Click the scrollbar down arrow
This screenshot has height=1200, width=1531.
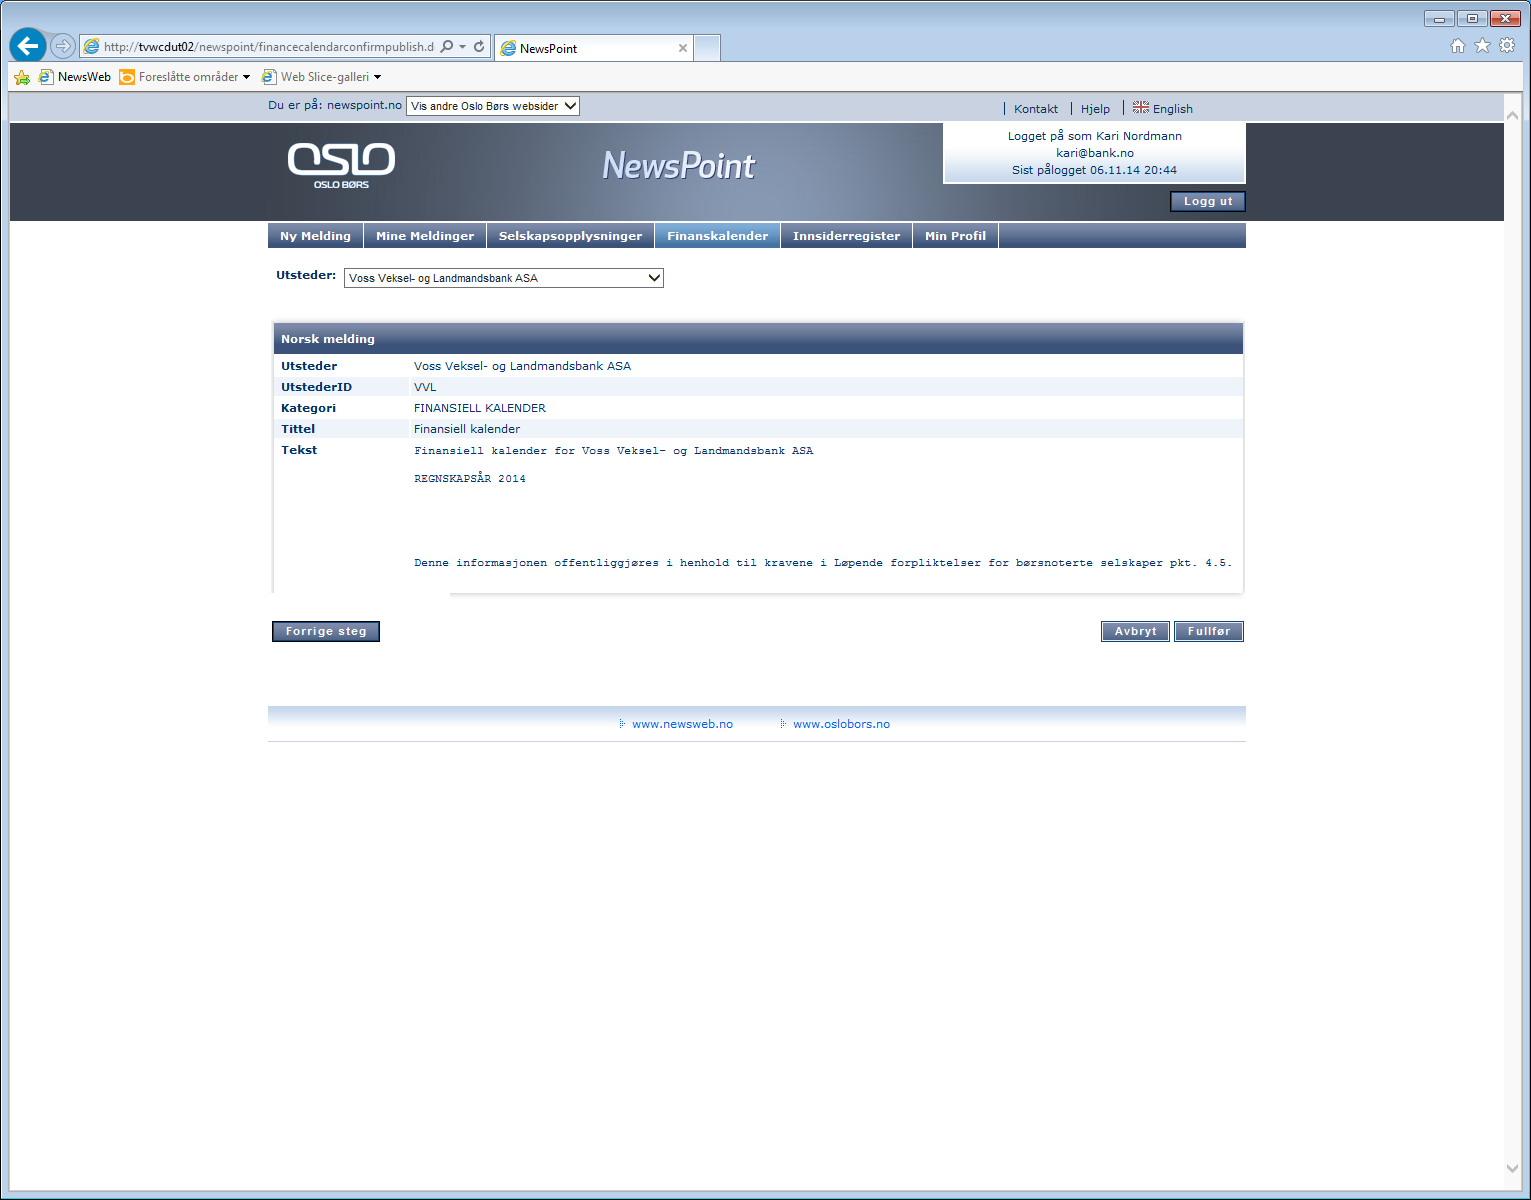coord(1513,1168)
